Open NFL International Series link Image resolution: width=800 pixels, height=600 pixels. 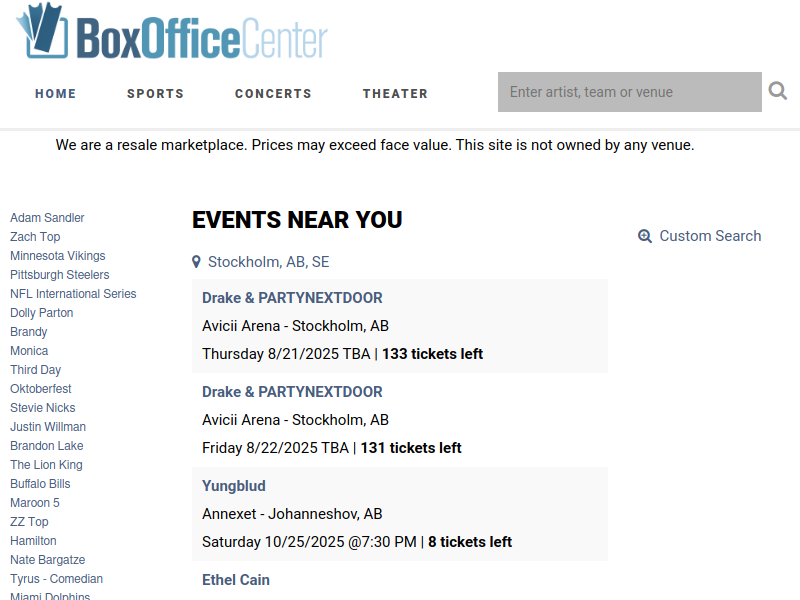[x=73, y=294]
